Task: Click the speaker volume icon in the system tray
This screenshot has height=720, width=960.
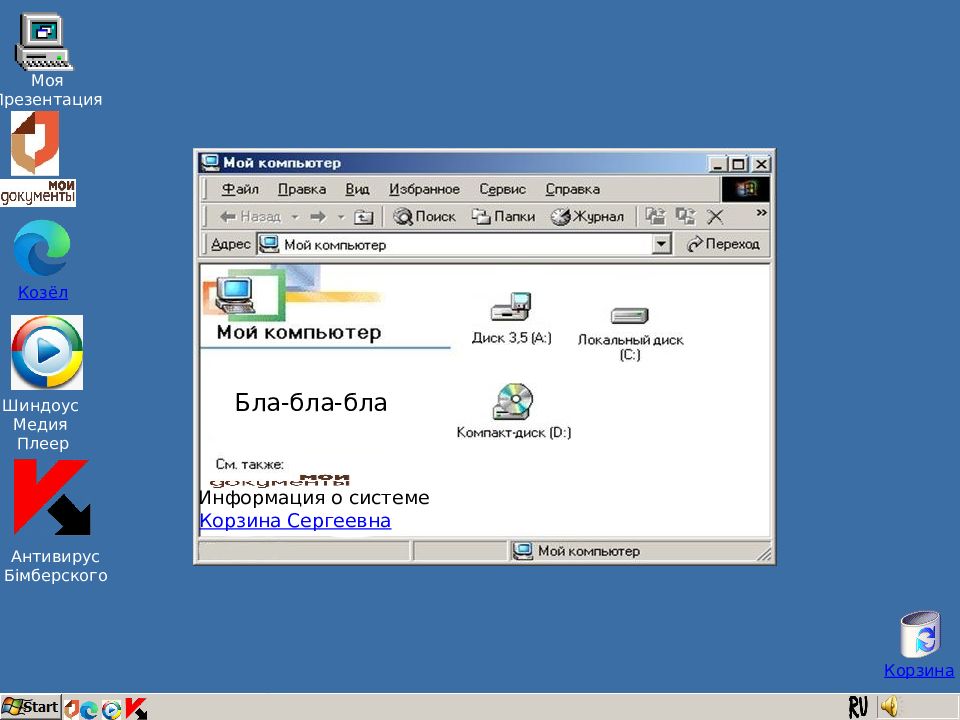Action: 889,707
